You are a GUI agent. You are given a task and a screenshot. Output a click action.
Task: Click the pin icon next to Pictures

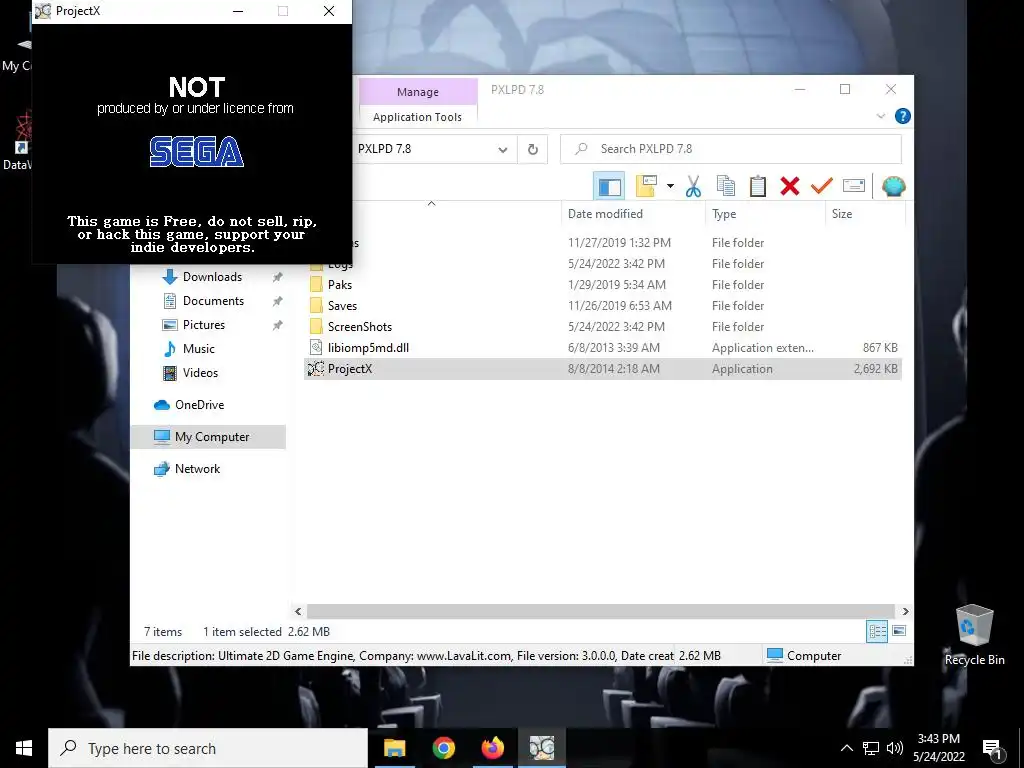[278, 325]
